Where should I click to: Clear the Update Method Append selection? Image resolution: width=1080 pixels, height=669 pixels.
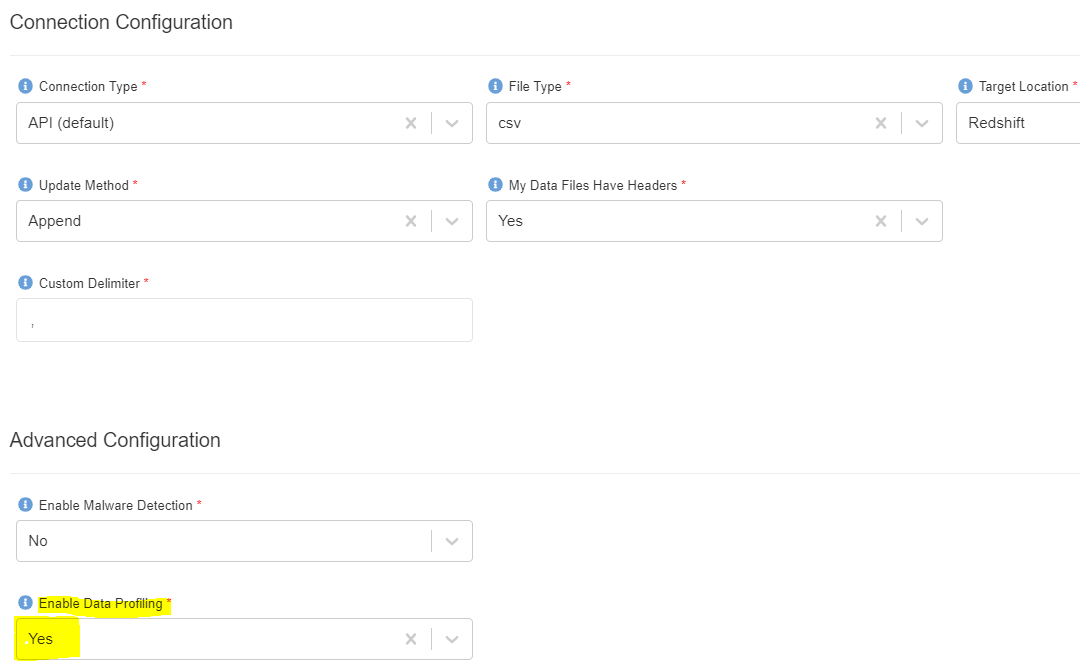[x=411, y=221]
